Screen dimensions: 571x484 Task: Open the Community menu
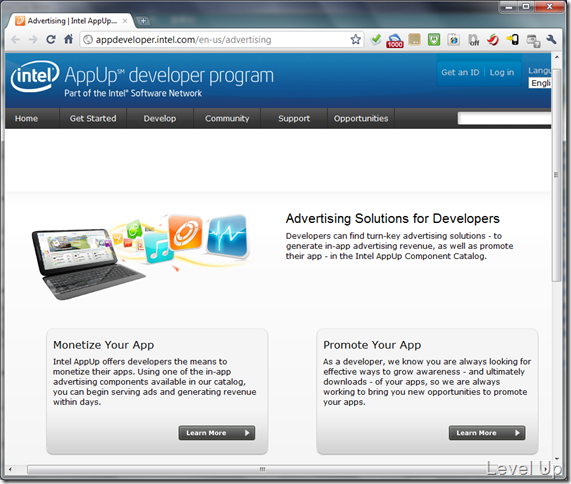tap(227, 118)
